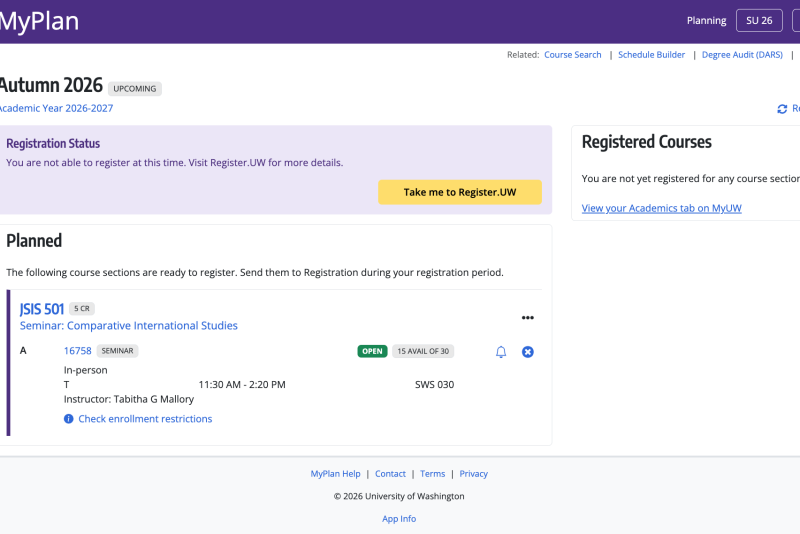Open Seminar: Comparative International Studies title
The height and width of the screenshot is (534, 800).
point(129,325)
